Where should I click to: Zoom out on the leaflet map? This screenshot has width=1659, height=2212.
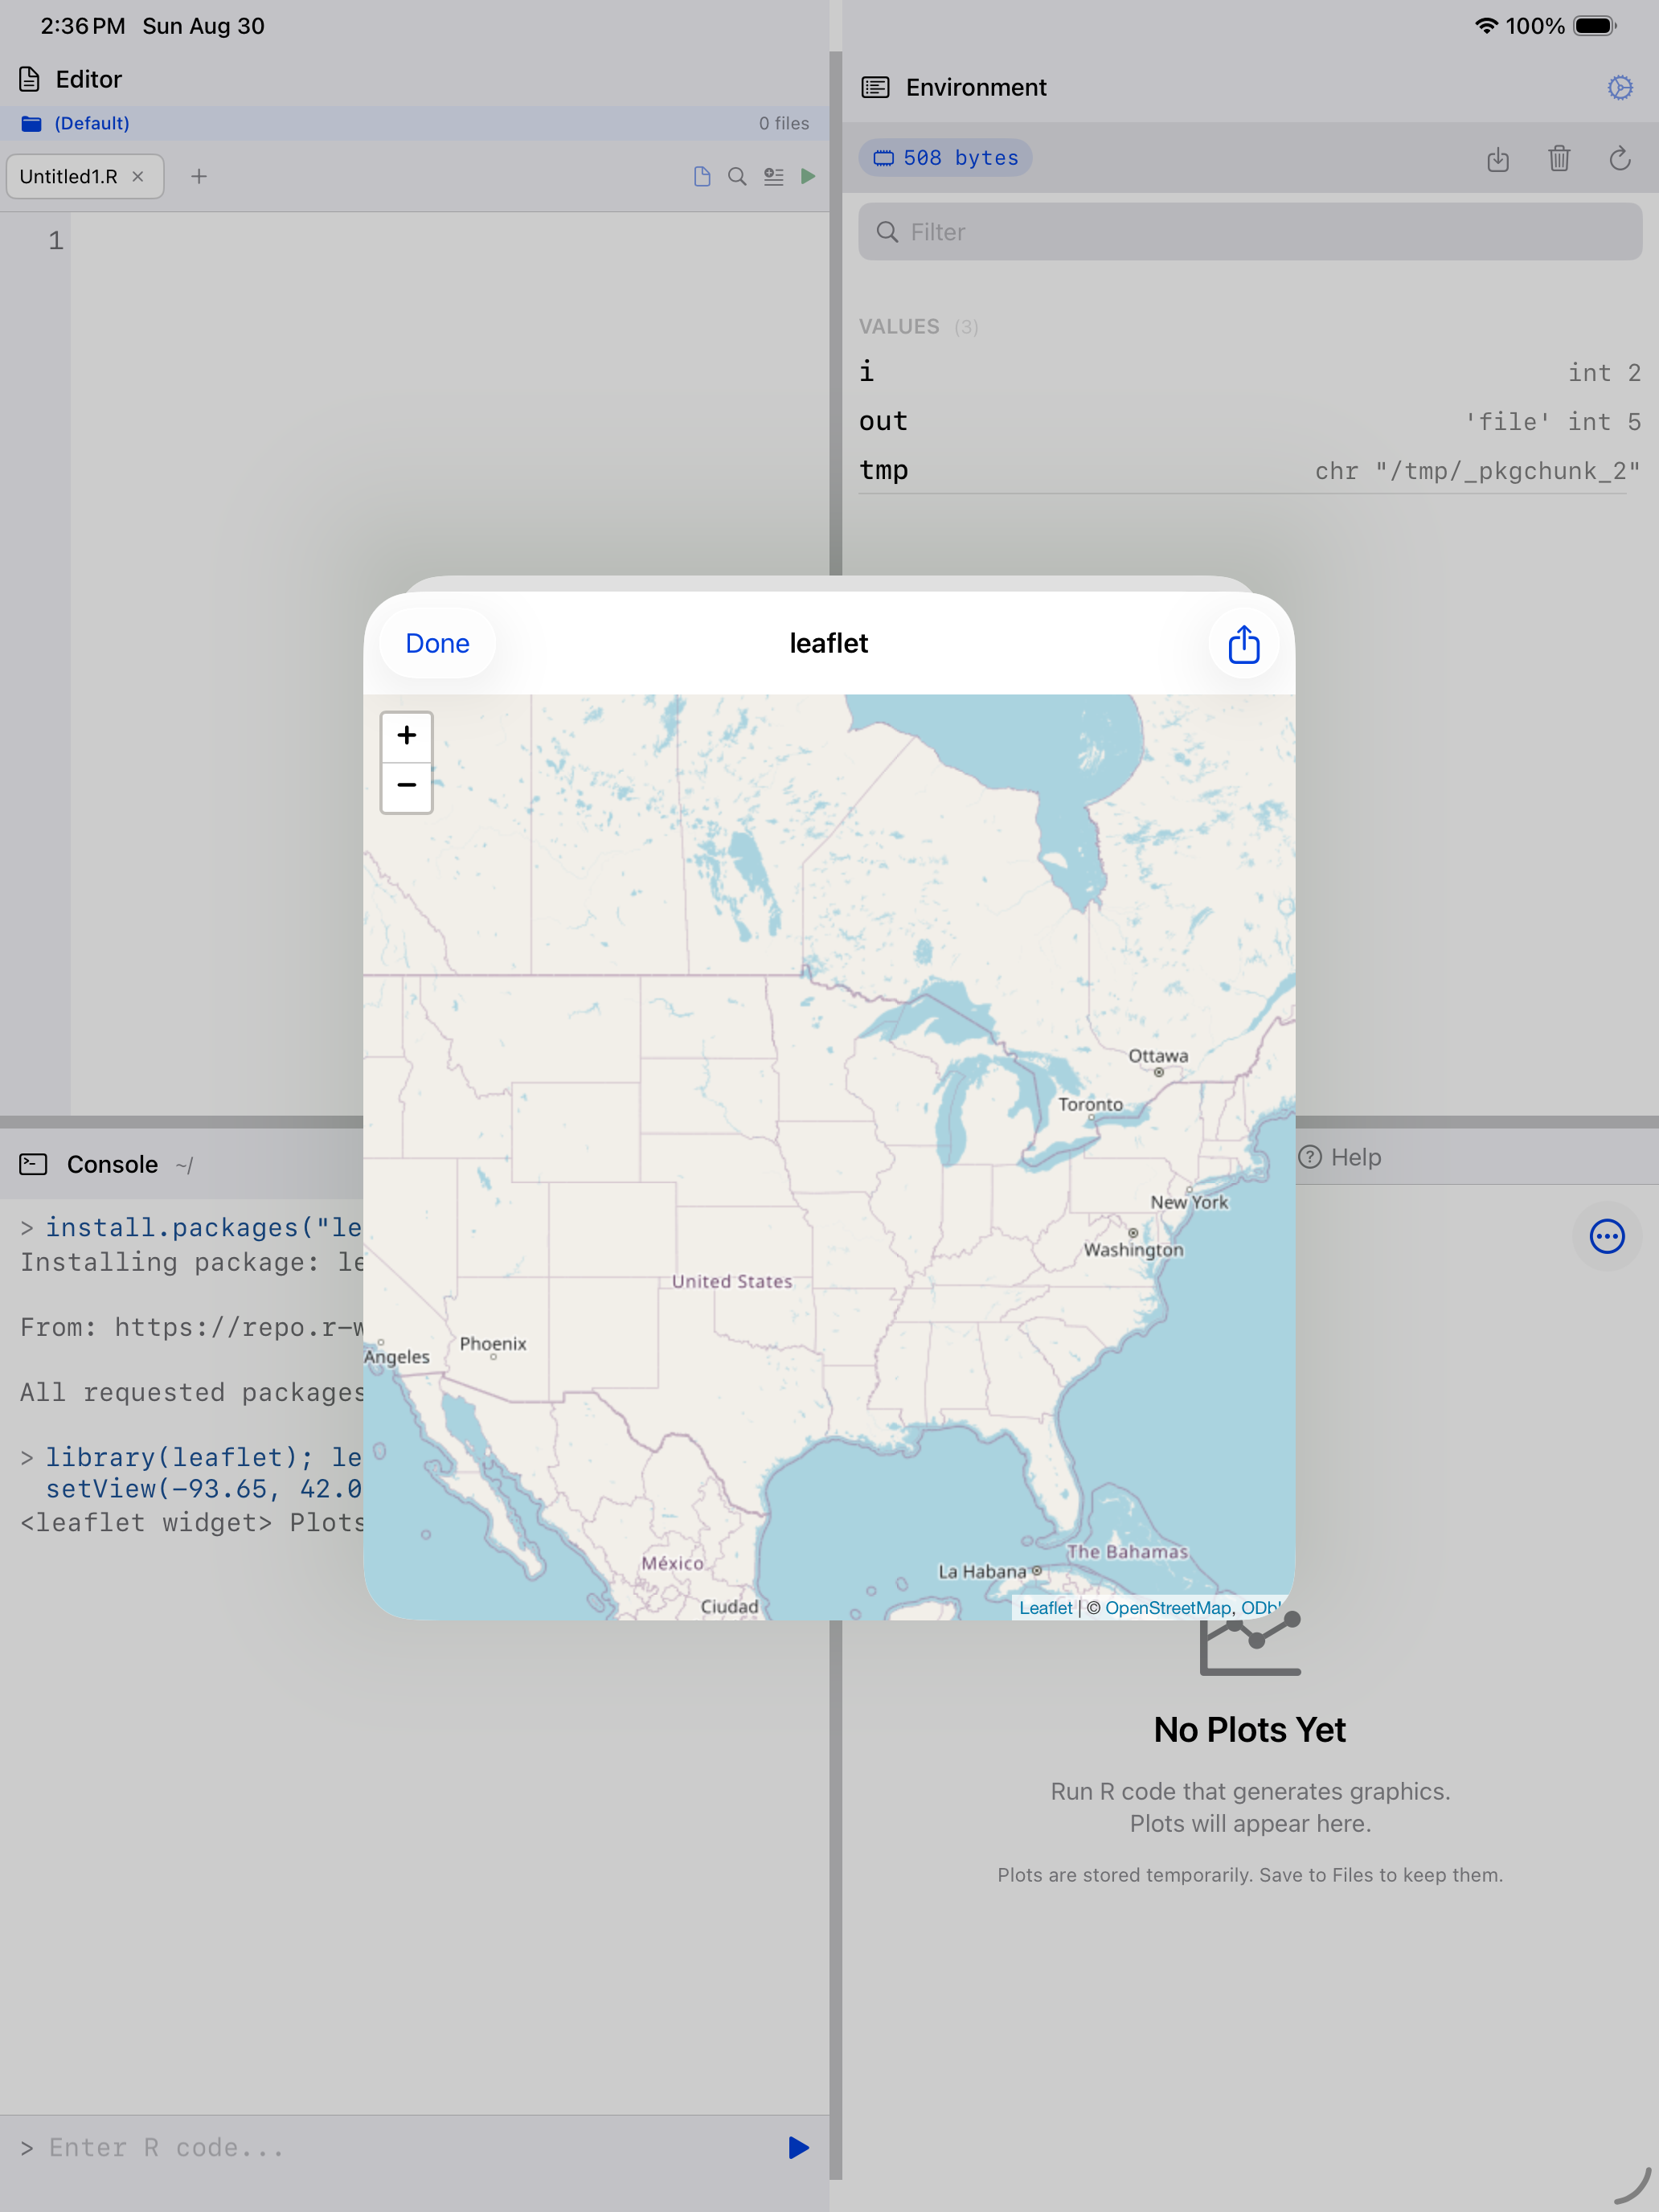pyautogui.click(x=406, y=787)
